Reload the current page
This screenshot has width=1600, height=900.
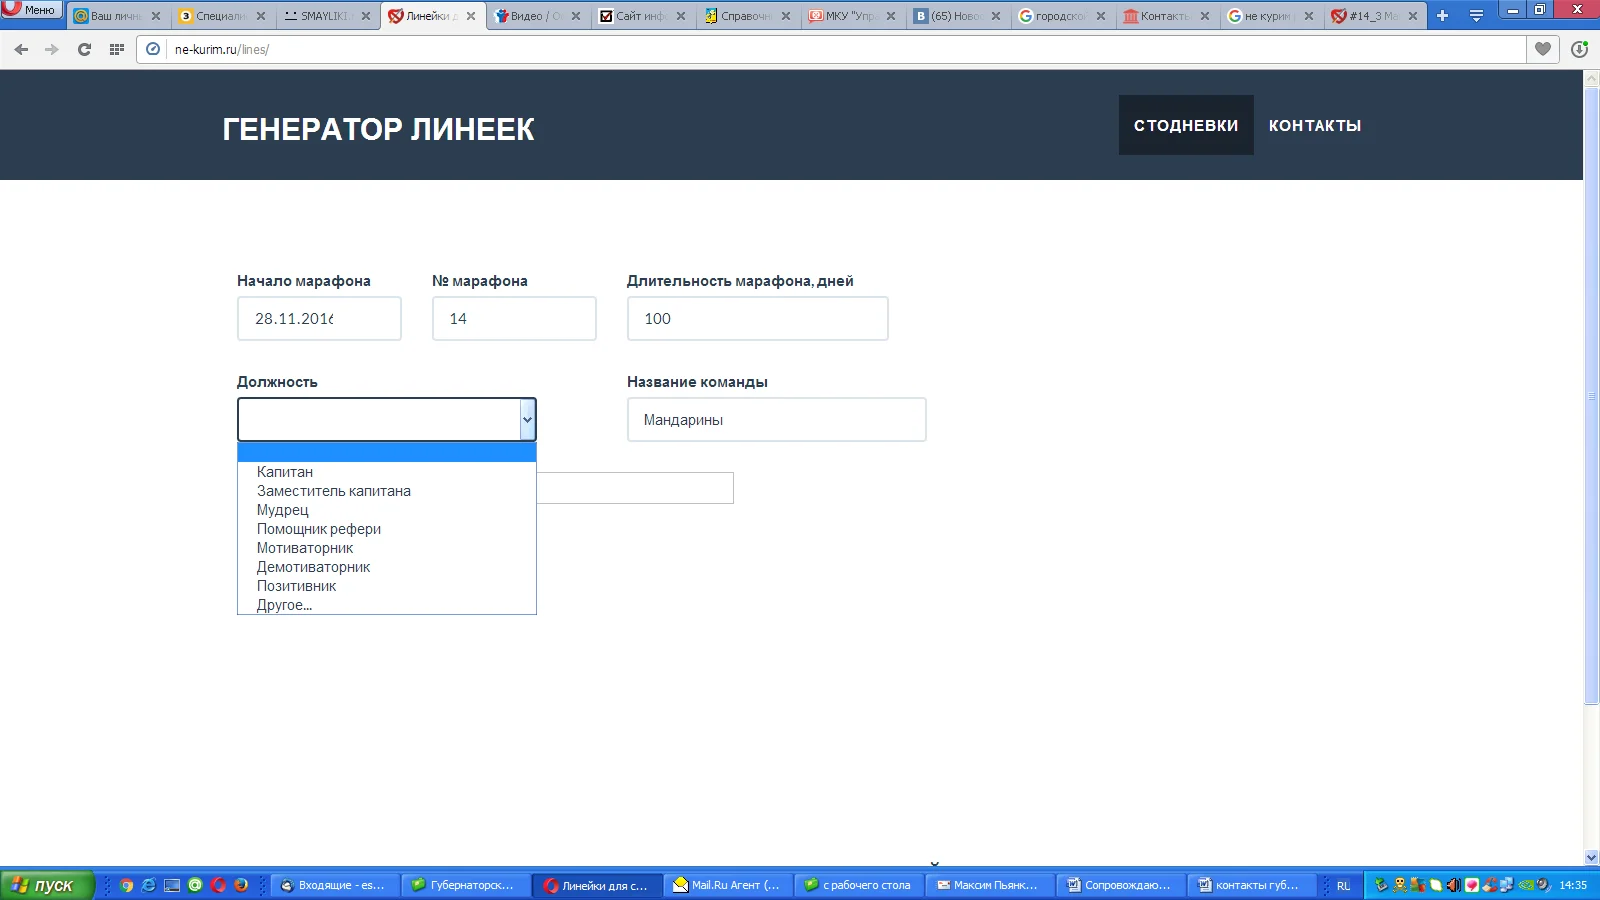click(84, 49)
